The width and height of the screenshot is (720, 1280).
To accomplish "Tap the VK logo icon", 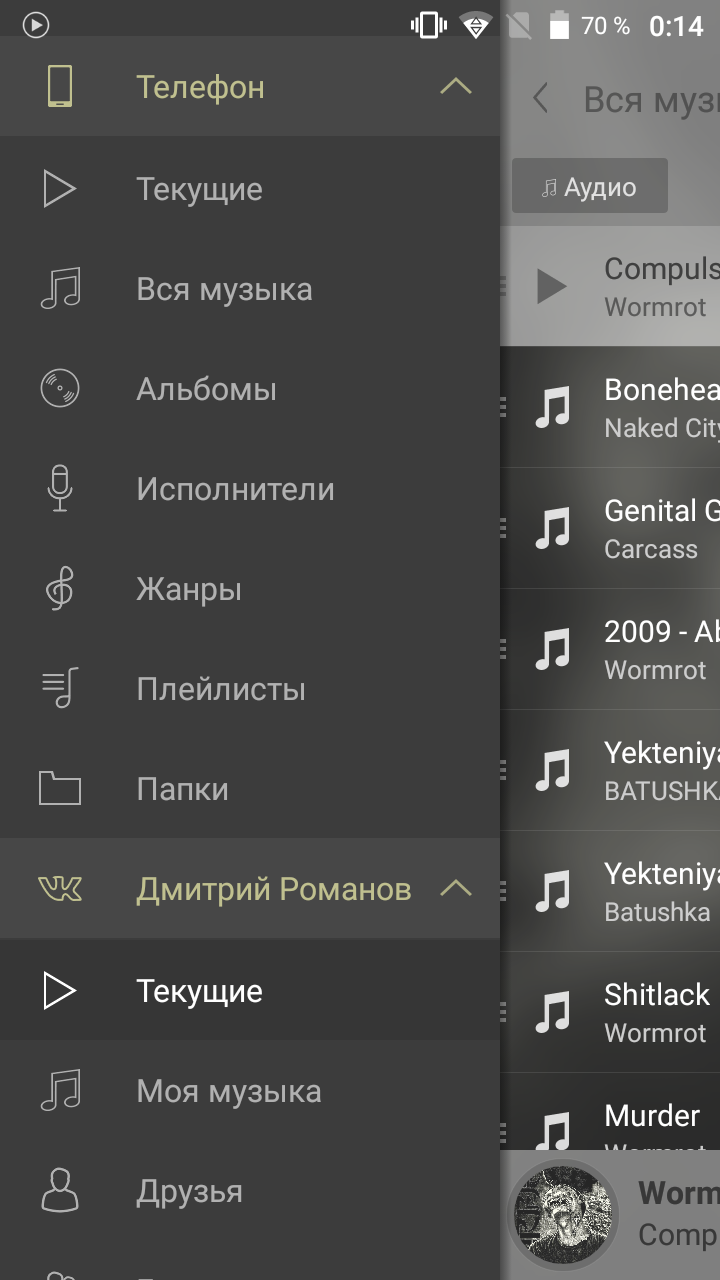I will pyautogui.click(x=60, y=888).
